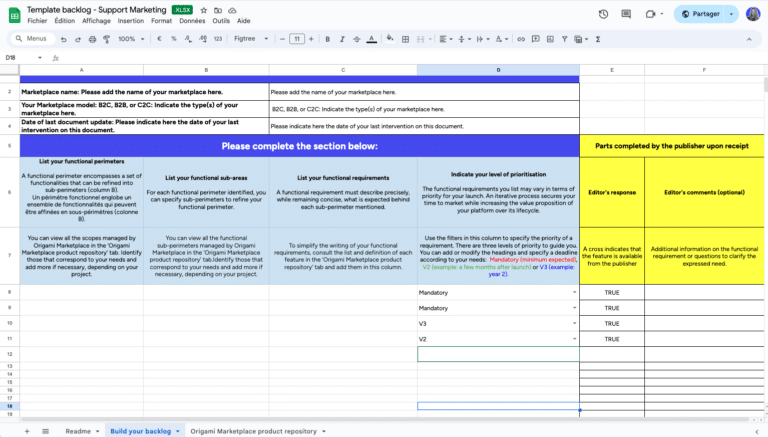Click the XLSX format badge
The image size is (768, 437).
[182, 10]
